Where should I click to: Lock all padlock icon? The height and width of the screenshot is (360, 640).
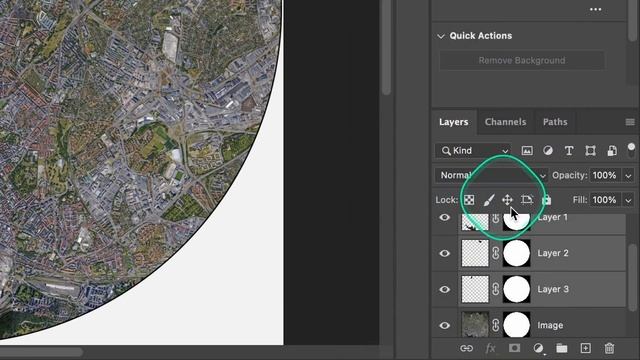(547, 200)
